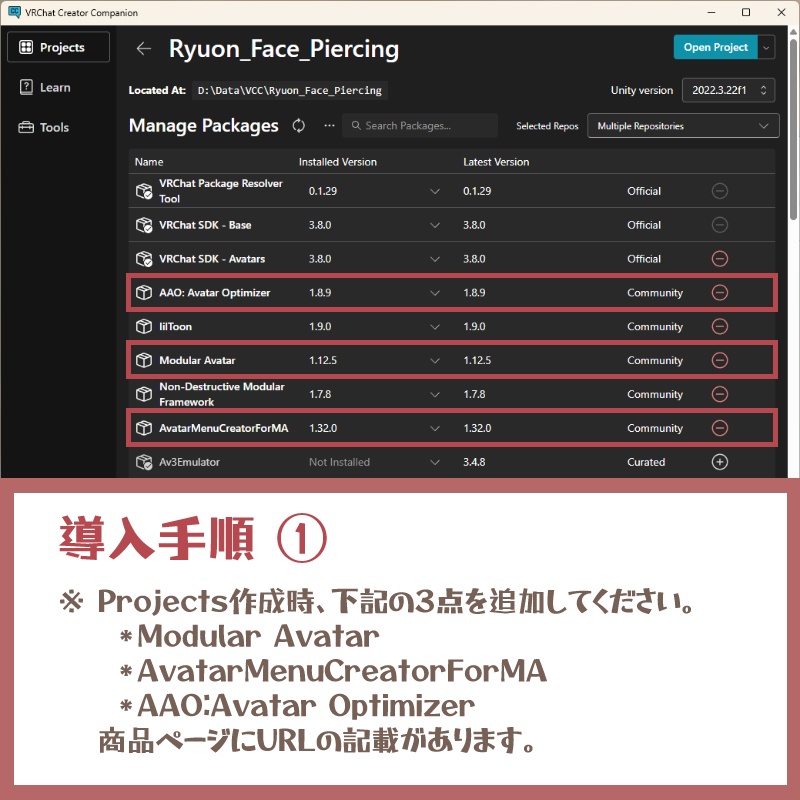Click the vertical scrollbar of the window
The width and height of the screenshot is (800, 800).
point(793,128)
